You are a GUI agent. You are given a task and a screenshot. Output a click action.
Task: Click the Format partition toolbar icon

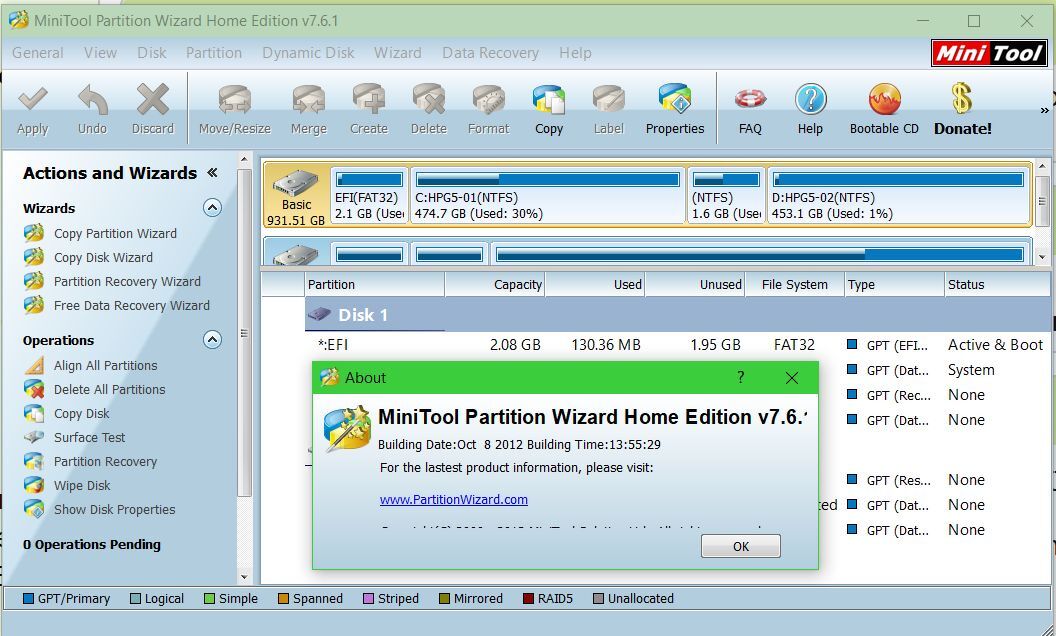click(x=488, y=100)
